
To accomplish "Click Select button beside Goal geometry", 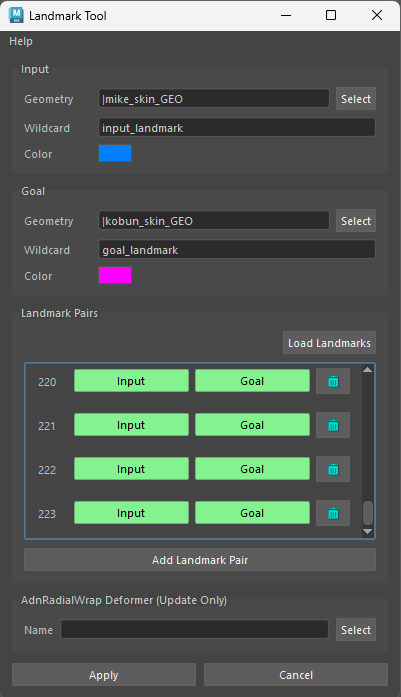I will click(356, 220).
